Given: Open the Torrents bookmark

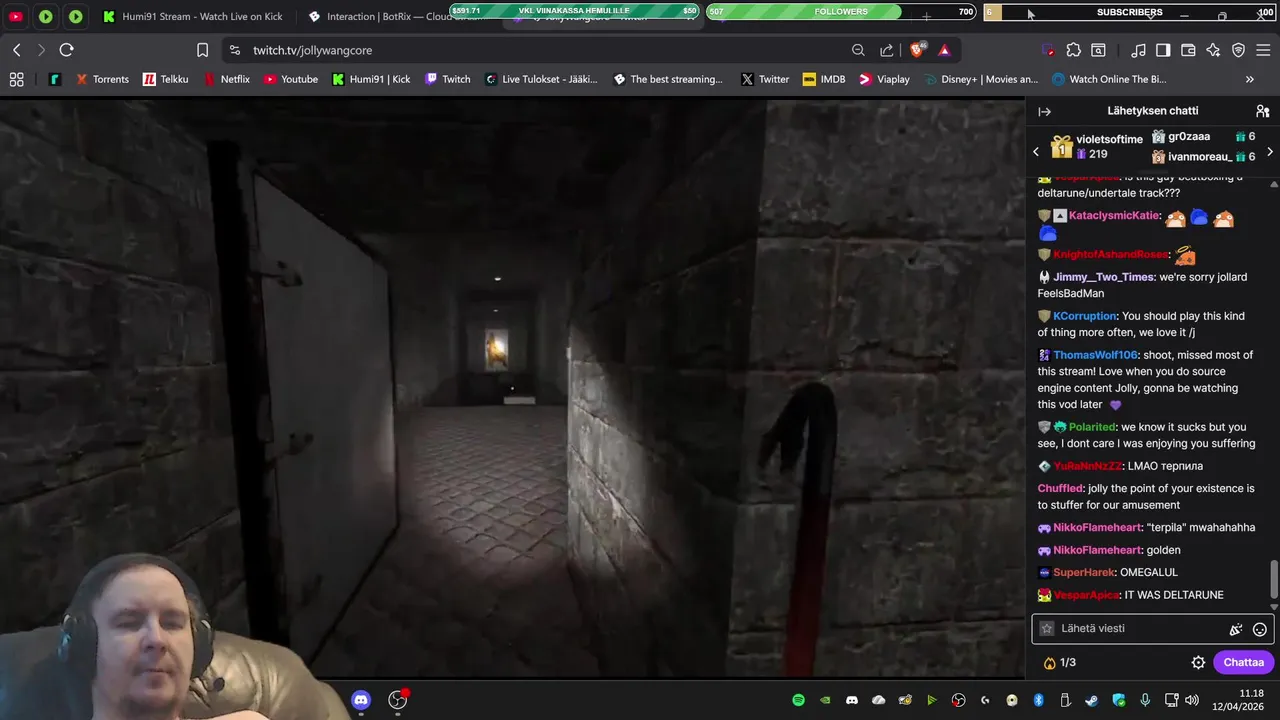Looking at the screenshot, I should click(101, 79).
